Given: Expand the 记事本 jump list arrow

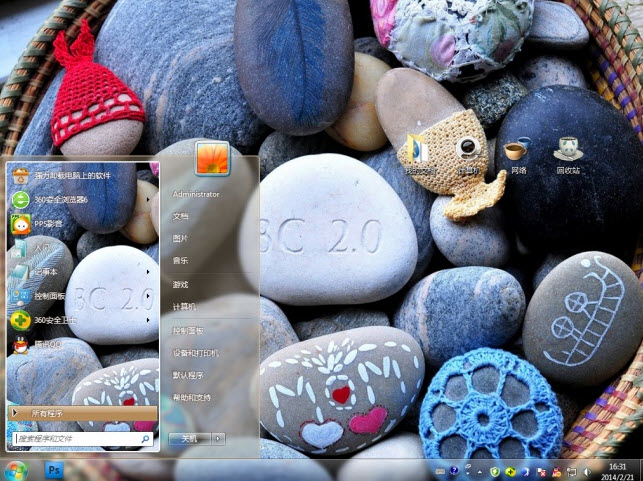Looking at the screenshot, I should [x=148, y=272].
